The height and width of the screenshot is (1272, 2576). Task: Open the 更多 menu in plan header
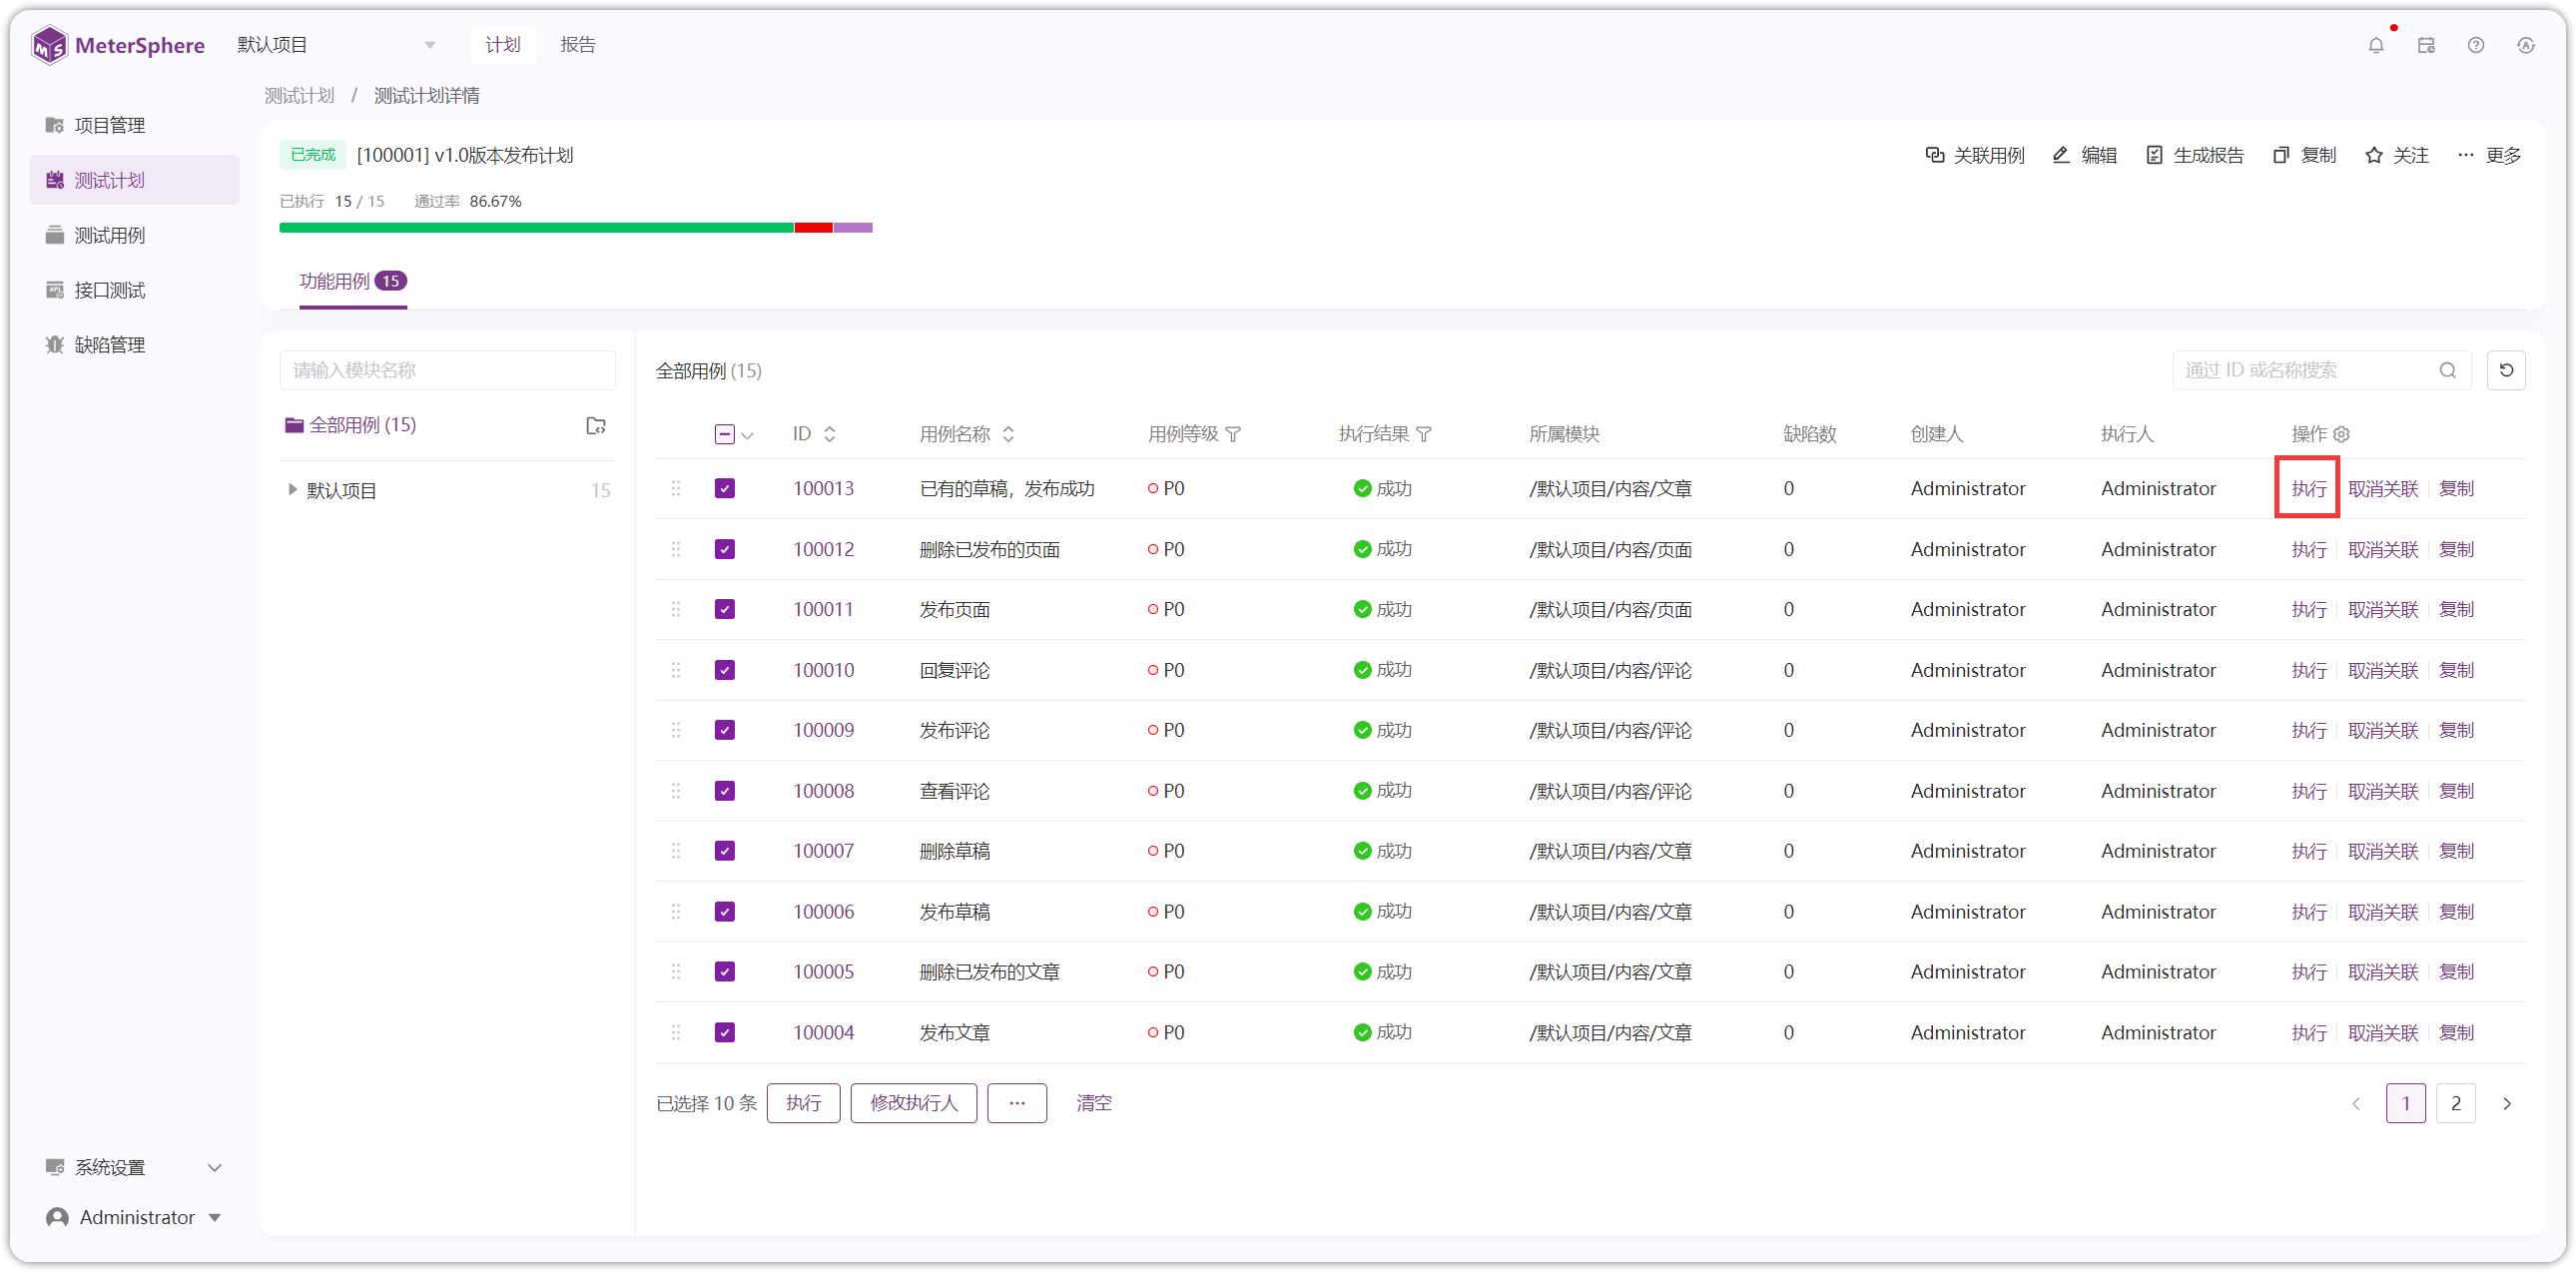pyautogui.click(x=2489, y=155)
